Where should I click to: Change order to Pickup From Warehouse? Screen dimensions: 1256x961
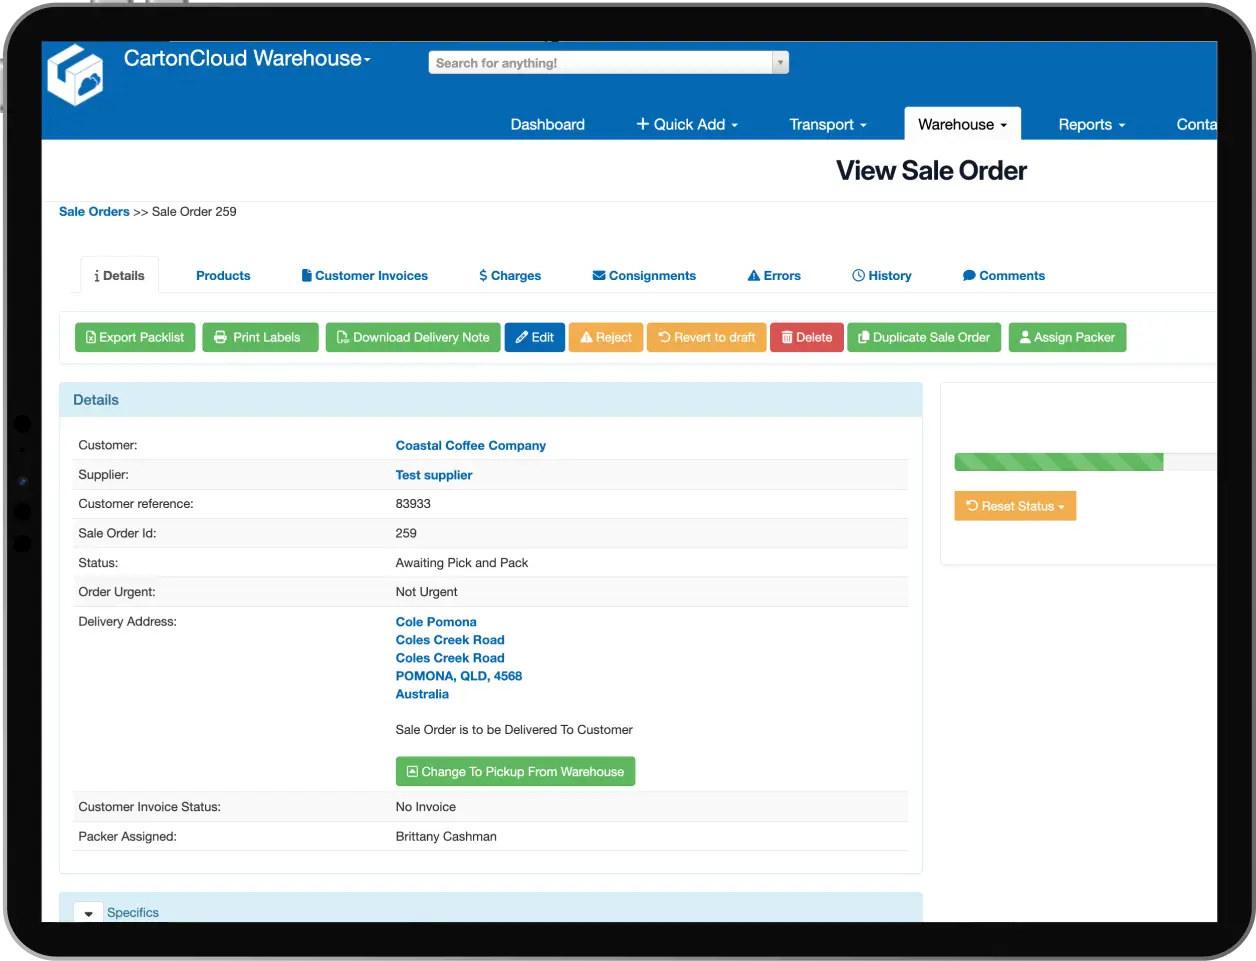515,771
